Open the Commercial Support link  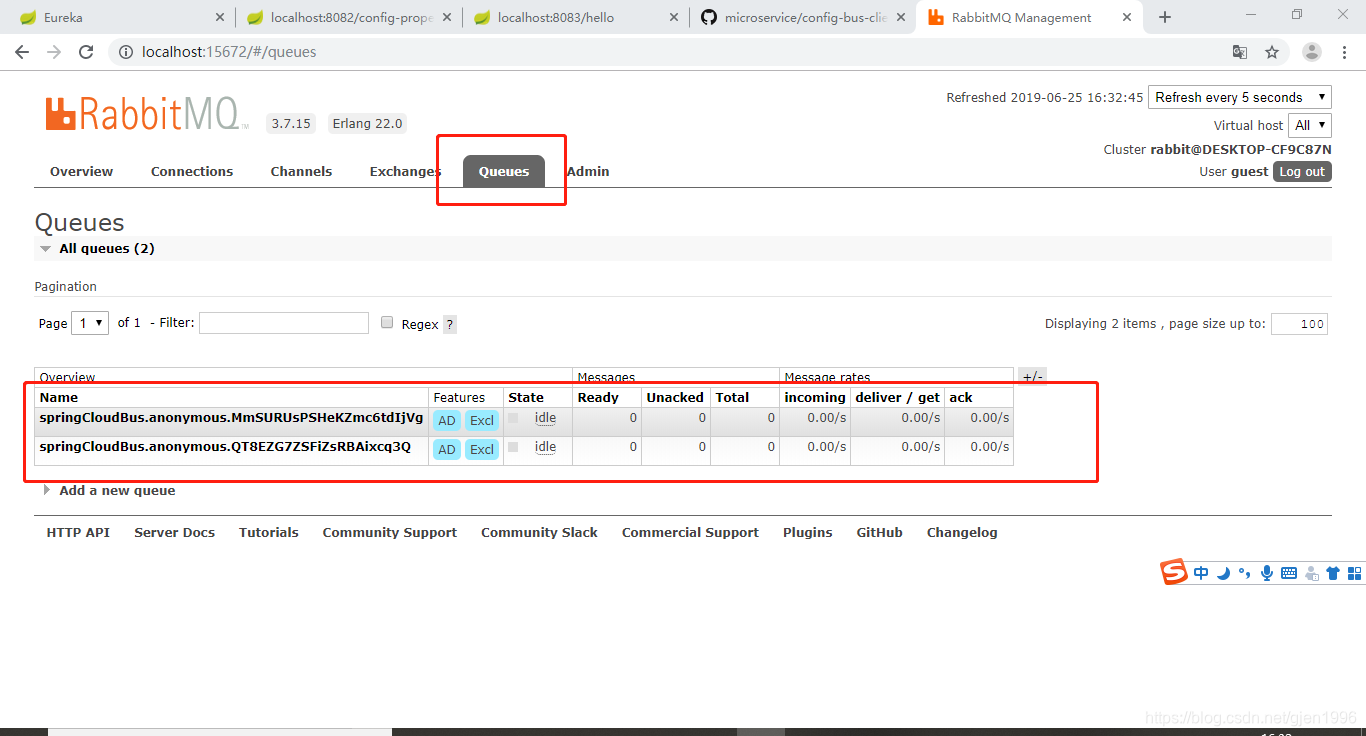pyautogui.click(x=690, y=532)
